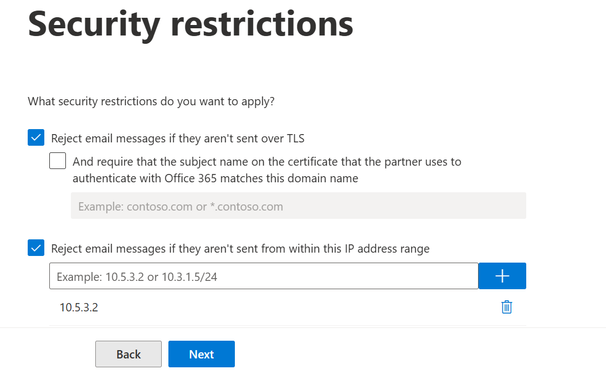
Task: Delete the 10.5.3.2 entry with trash icon
Action: coord(506,307)
